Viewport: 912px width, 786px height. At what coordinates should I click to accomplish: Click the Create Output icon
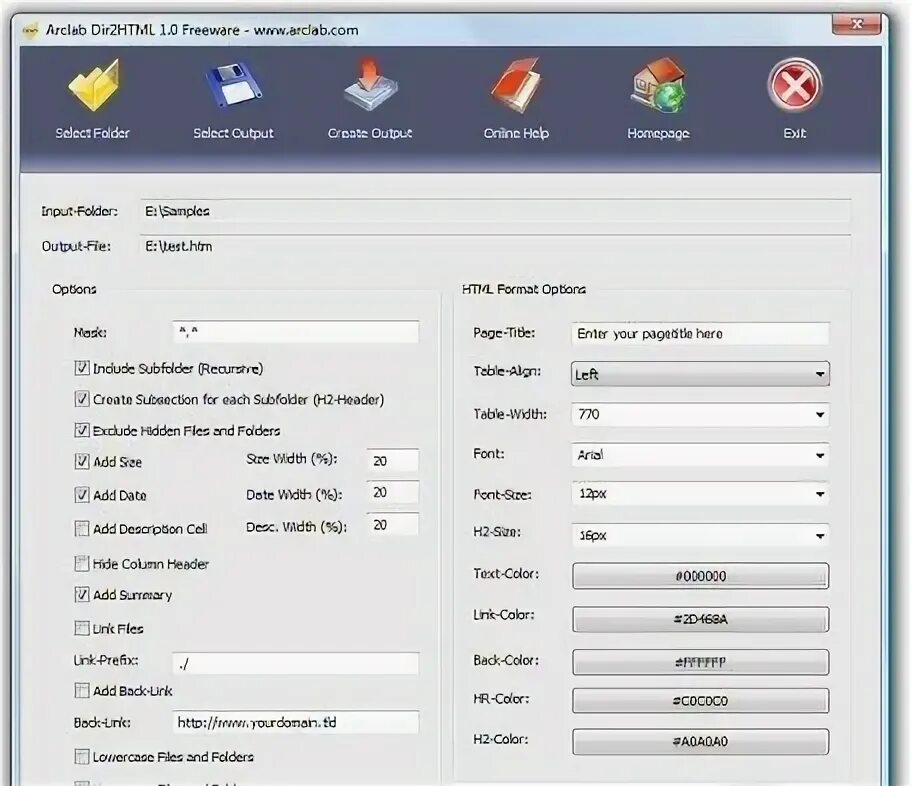tap(370, 84)
